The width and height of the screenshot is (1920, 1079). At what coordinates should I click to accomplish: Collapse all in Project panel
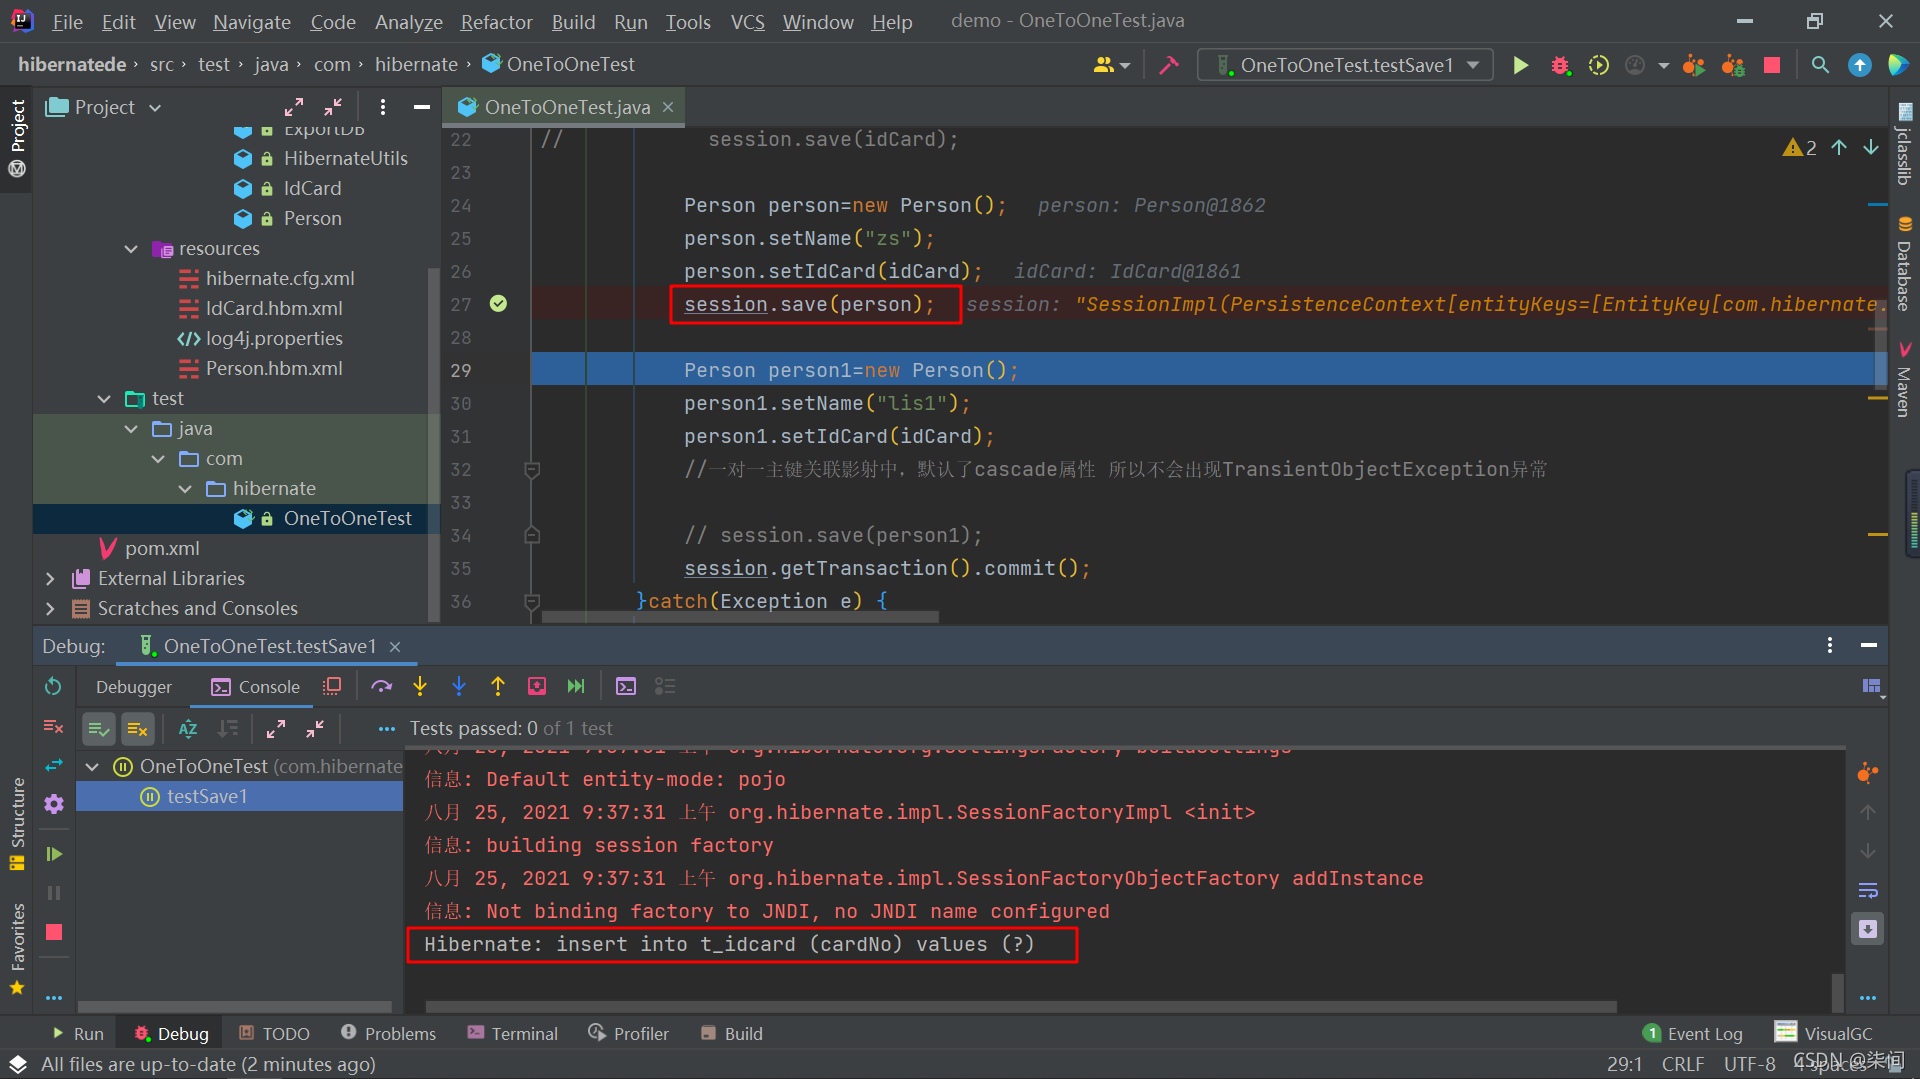pyautogui.click(x=333, y=107)
